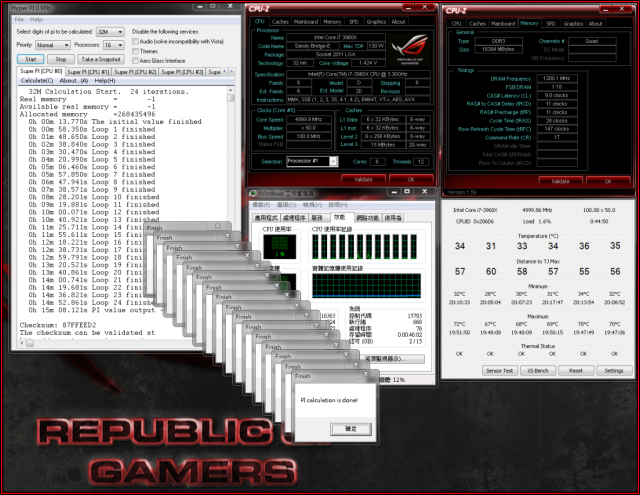Viewport: 640px width, 495px height.
Task: Select Super PI [CPU #2] tab
Action: click(135, 72)
